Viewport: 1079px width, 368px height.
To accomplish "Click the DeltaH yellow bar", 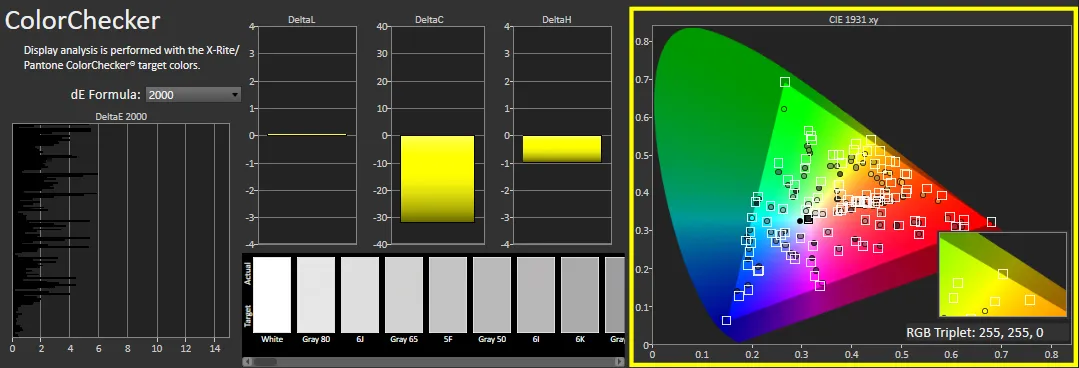I will [562, 149].
